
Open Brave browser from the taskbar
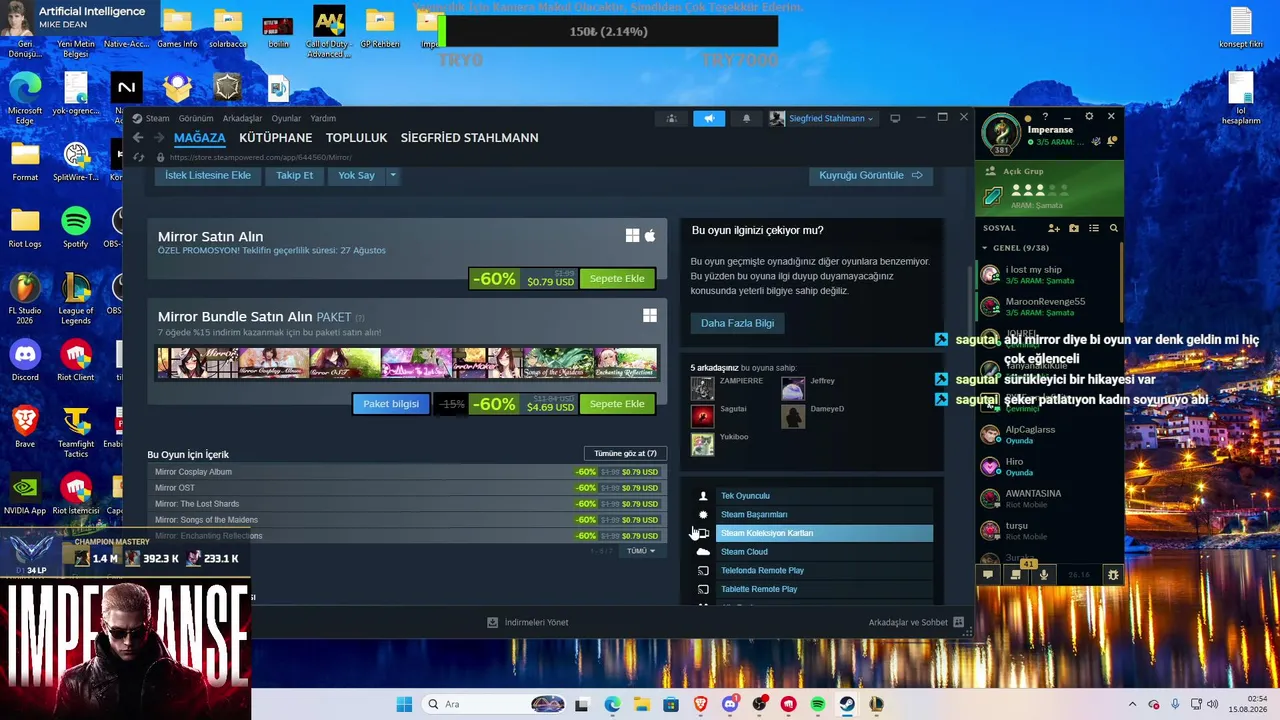pos(701,704)
